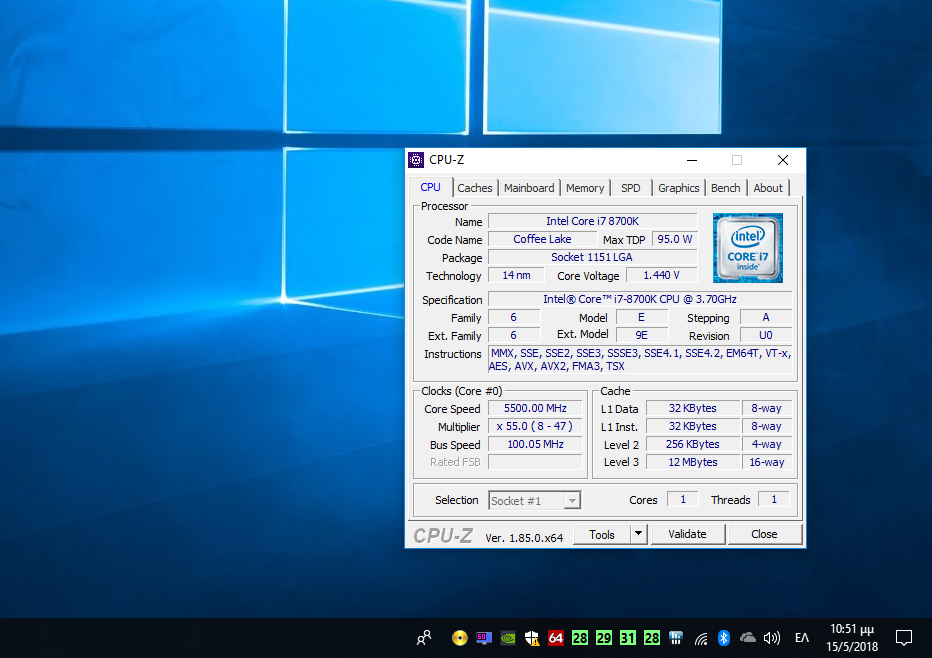Click the CPU-Z app icon in title bar

416,160
